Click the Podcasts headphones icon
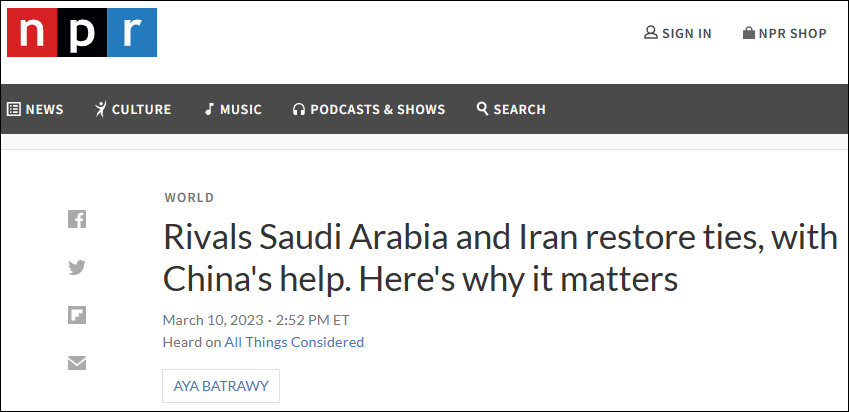 click(x=298, y=109)
